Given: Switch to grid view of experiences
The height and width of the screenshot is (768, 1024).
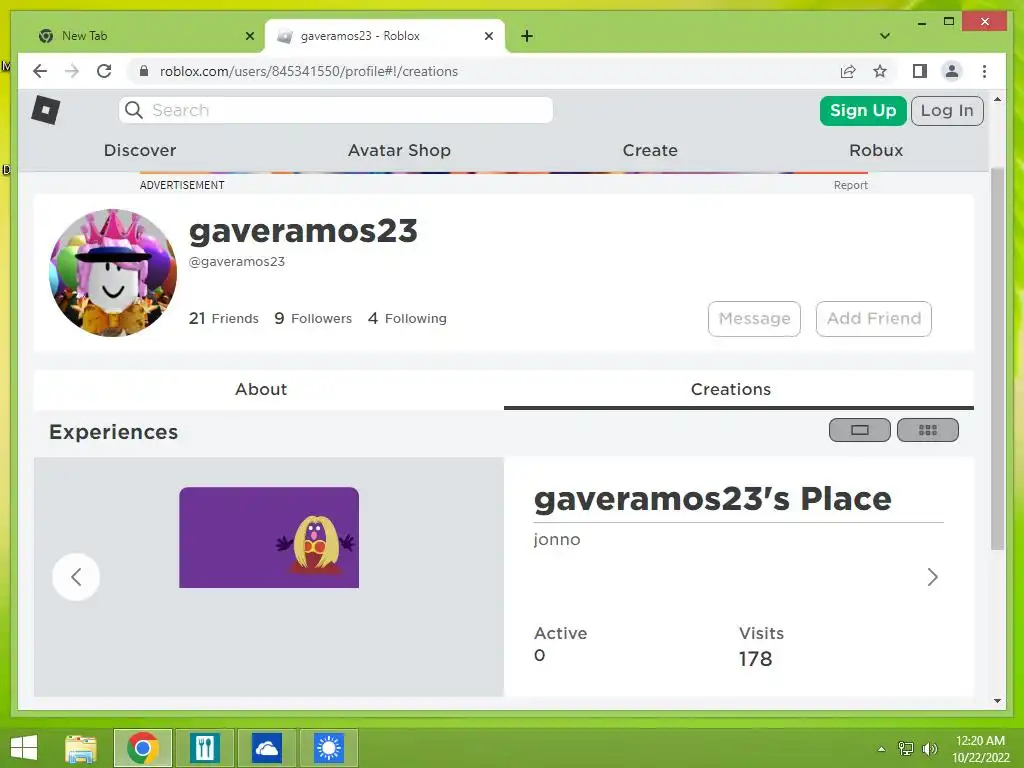Looking at the screenshot, I should [x=927, y=430].
